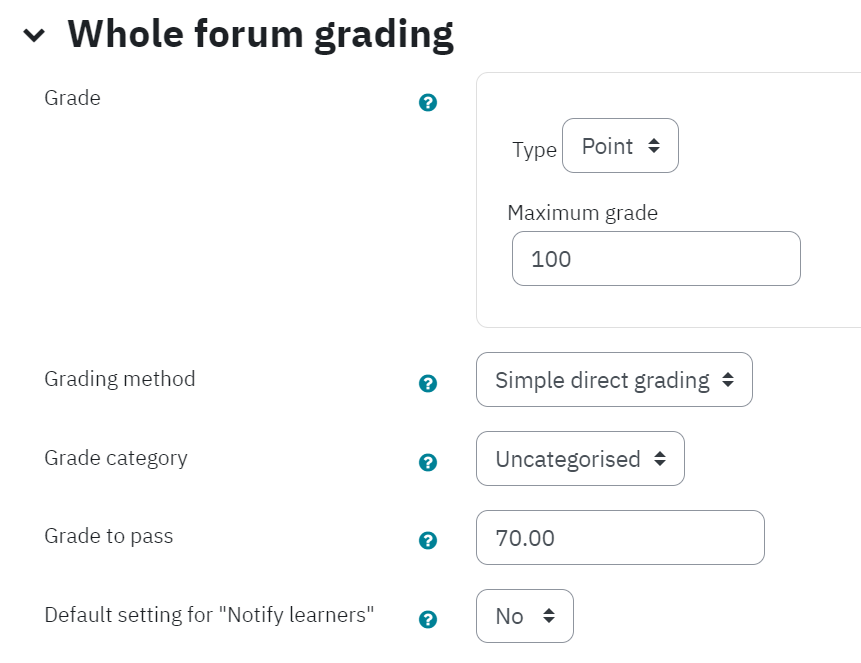The width and height of the screenshot is (861, 663).
Task: Open the Notify learners No dropdown
Action: click(x=524, y=616)
